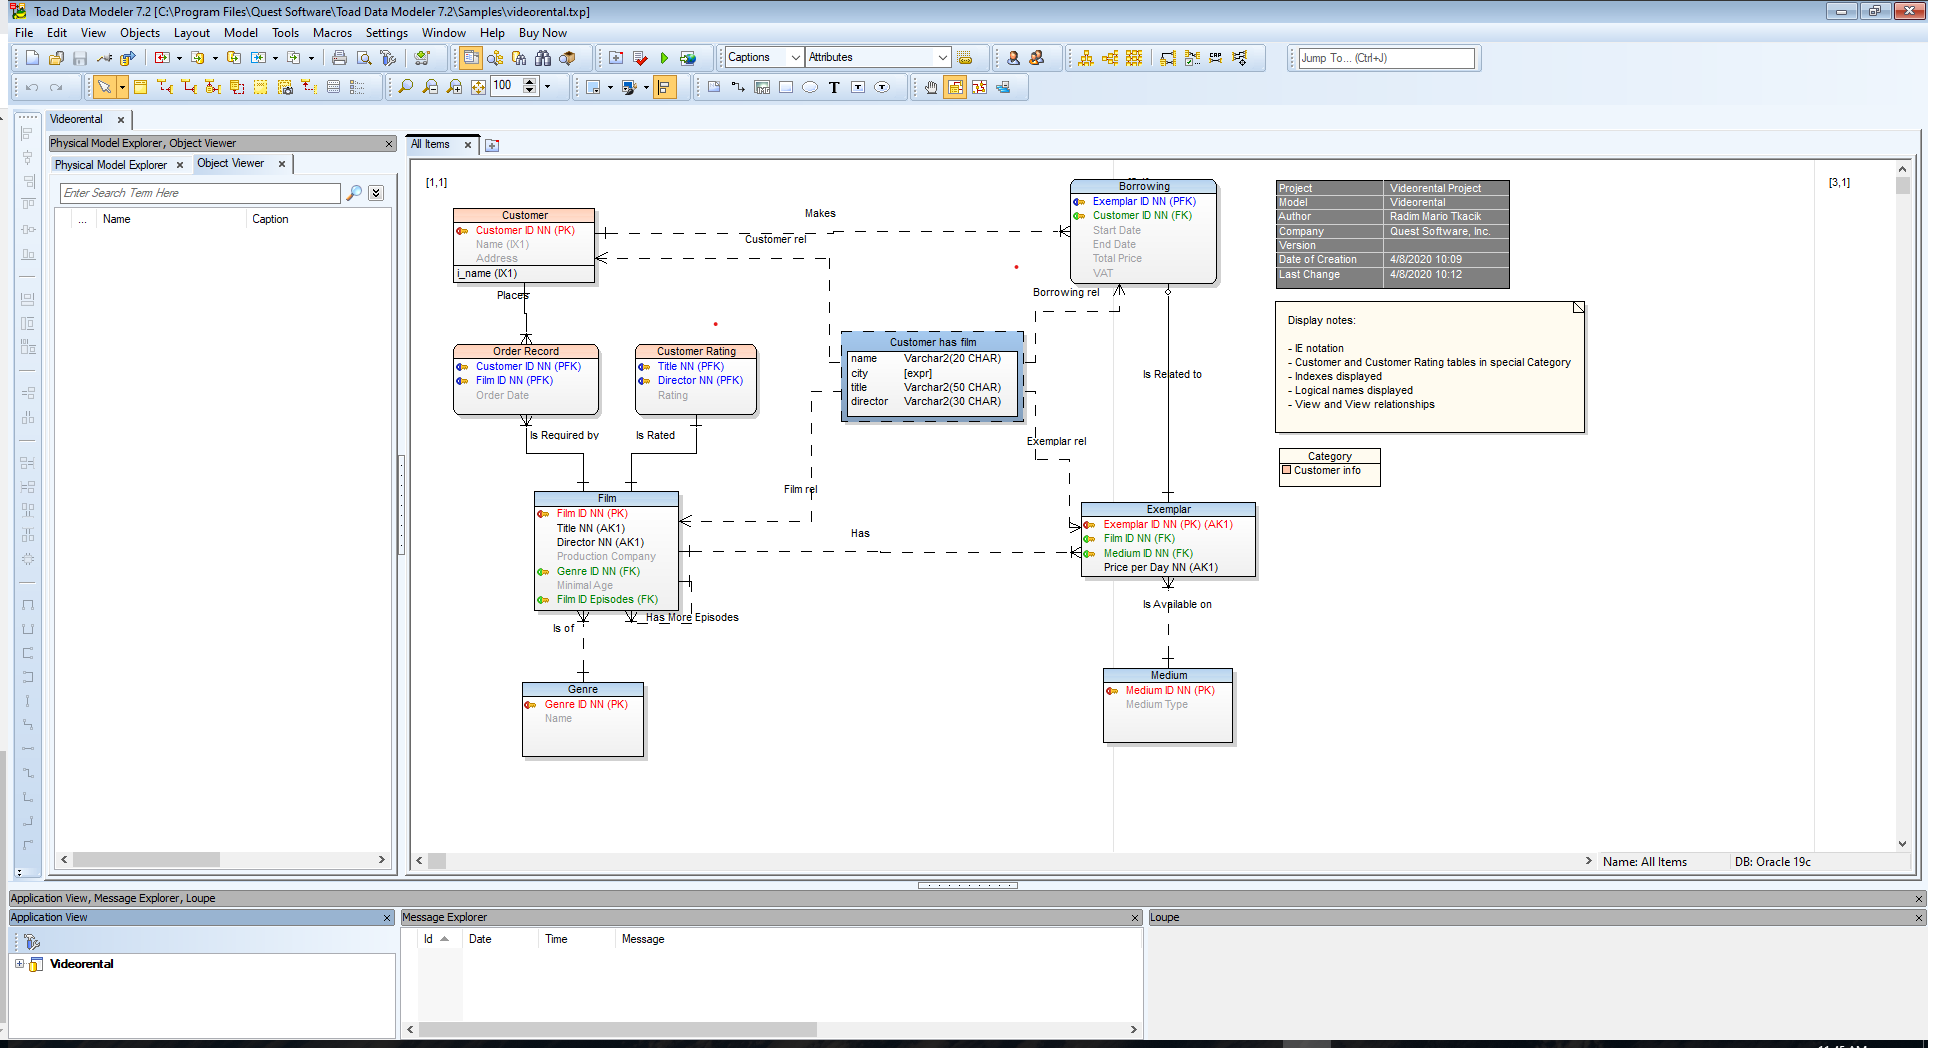Switch to the Object Viewer tab
The width and height of the screenshot is (1936, 1048).
pyautogui.click(x=231, y=164)
